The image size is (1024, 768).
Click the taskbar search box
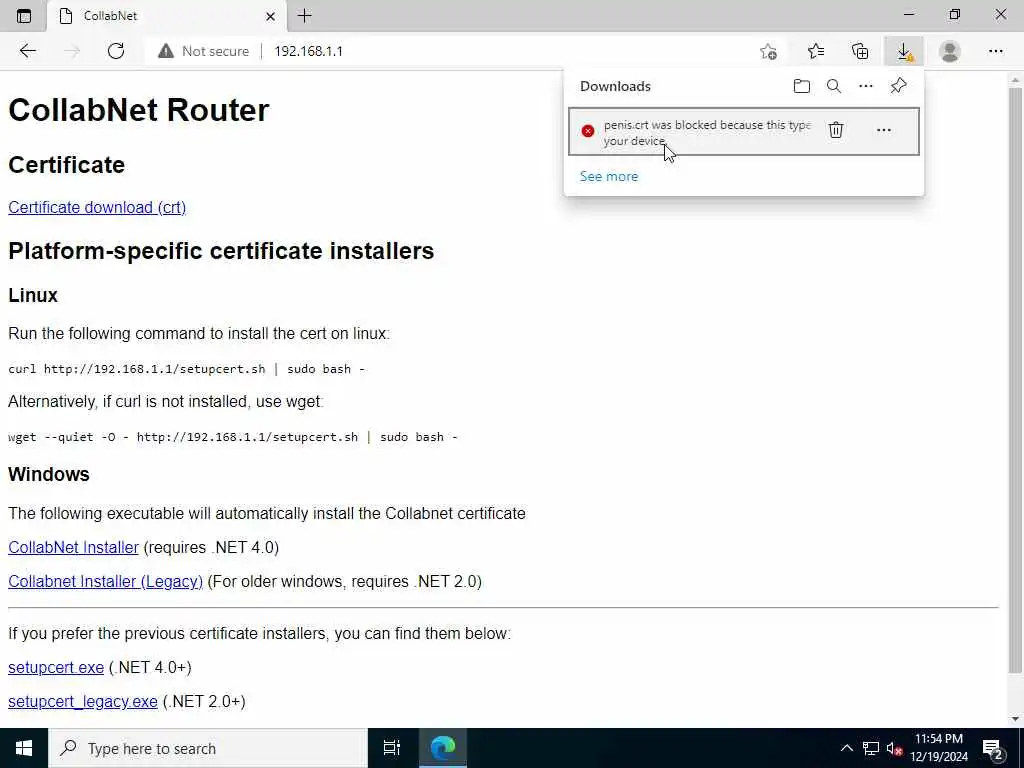click(x=208, y=748)
